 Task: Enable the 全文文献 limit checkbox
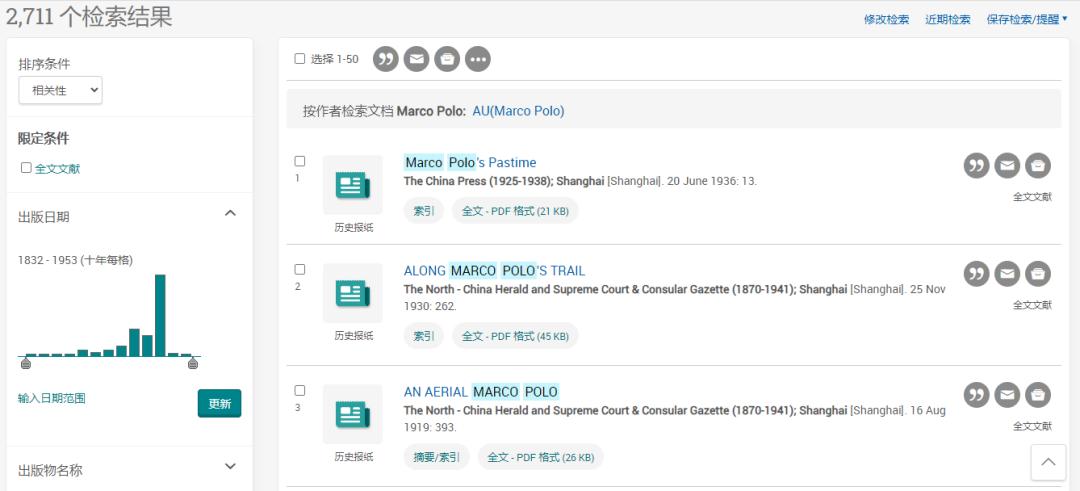pyautogui.click(x=26, y=167)
